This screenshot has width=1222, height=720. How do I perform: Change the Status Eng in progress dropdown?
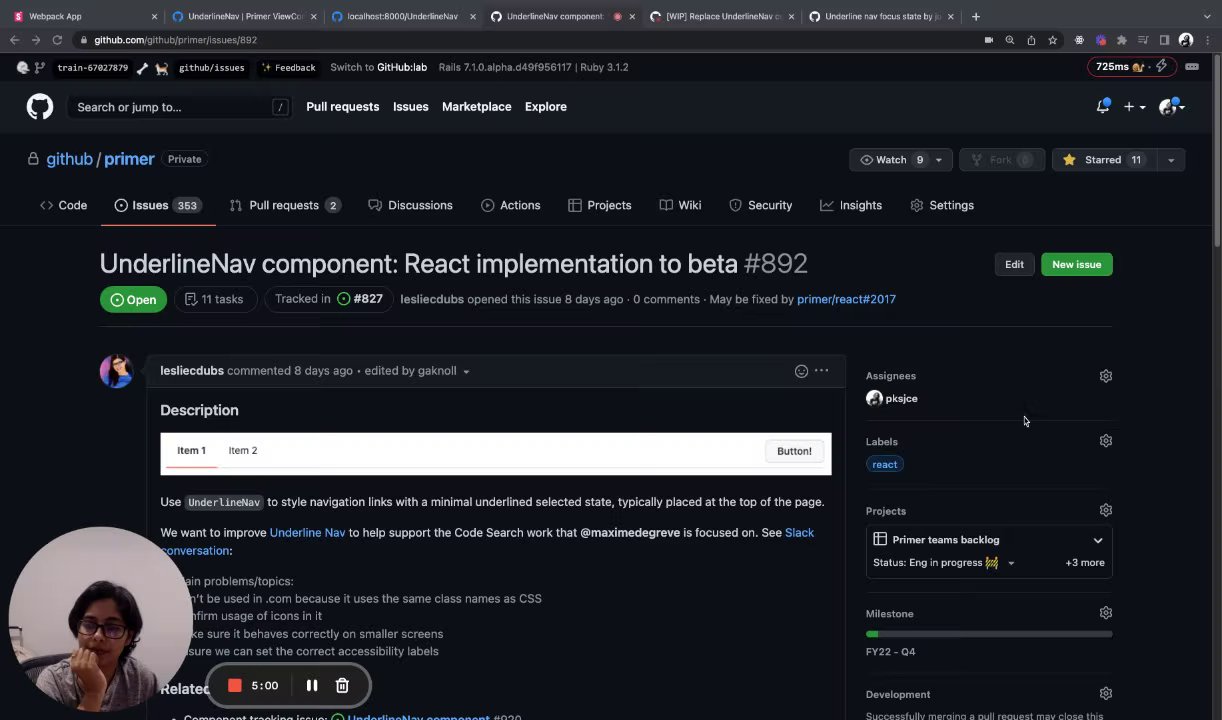[944, 563]
